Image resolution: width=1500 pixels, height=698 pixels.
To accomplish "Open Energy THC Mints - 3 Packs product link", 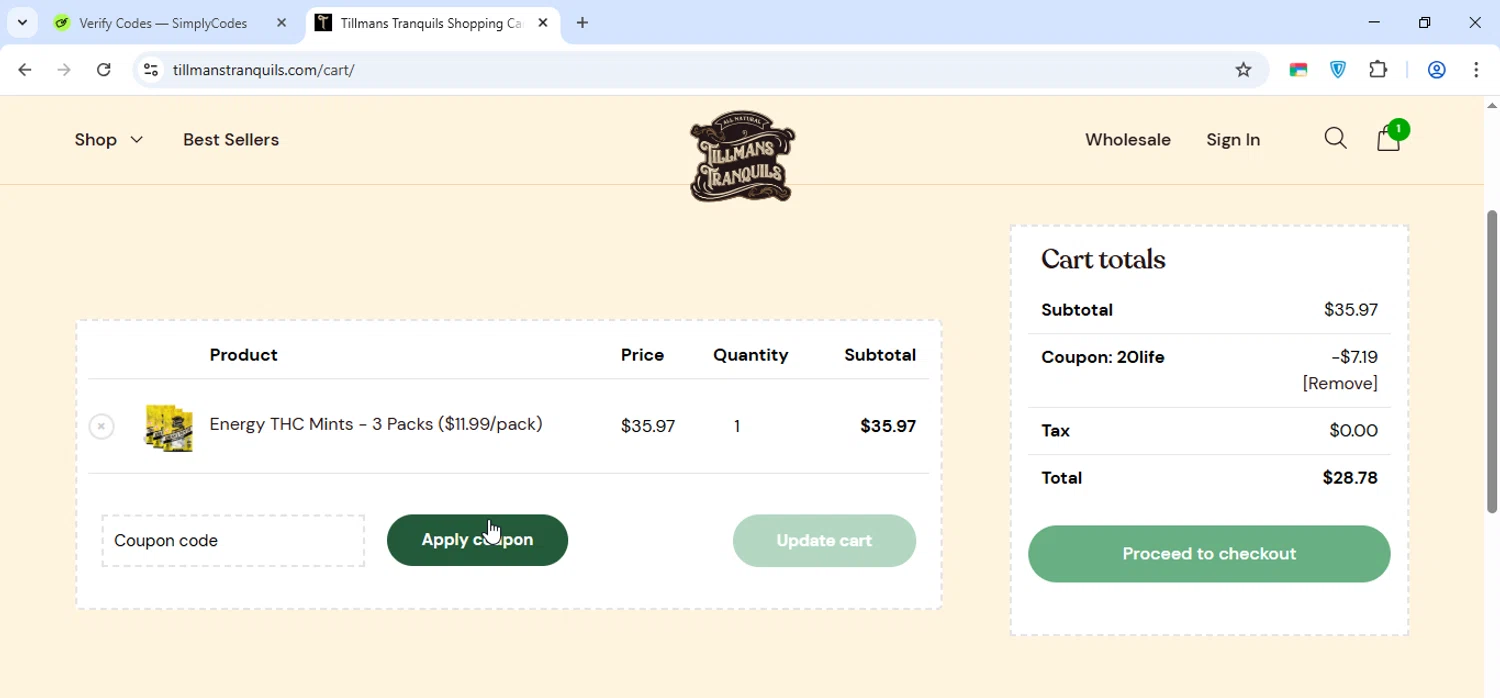I will click(376, 424).
